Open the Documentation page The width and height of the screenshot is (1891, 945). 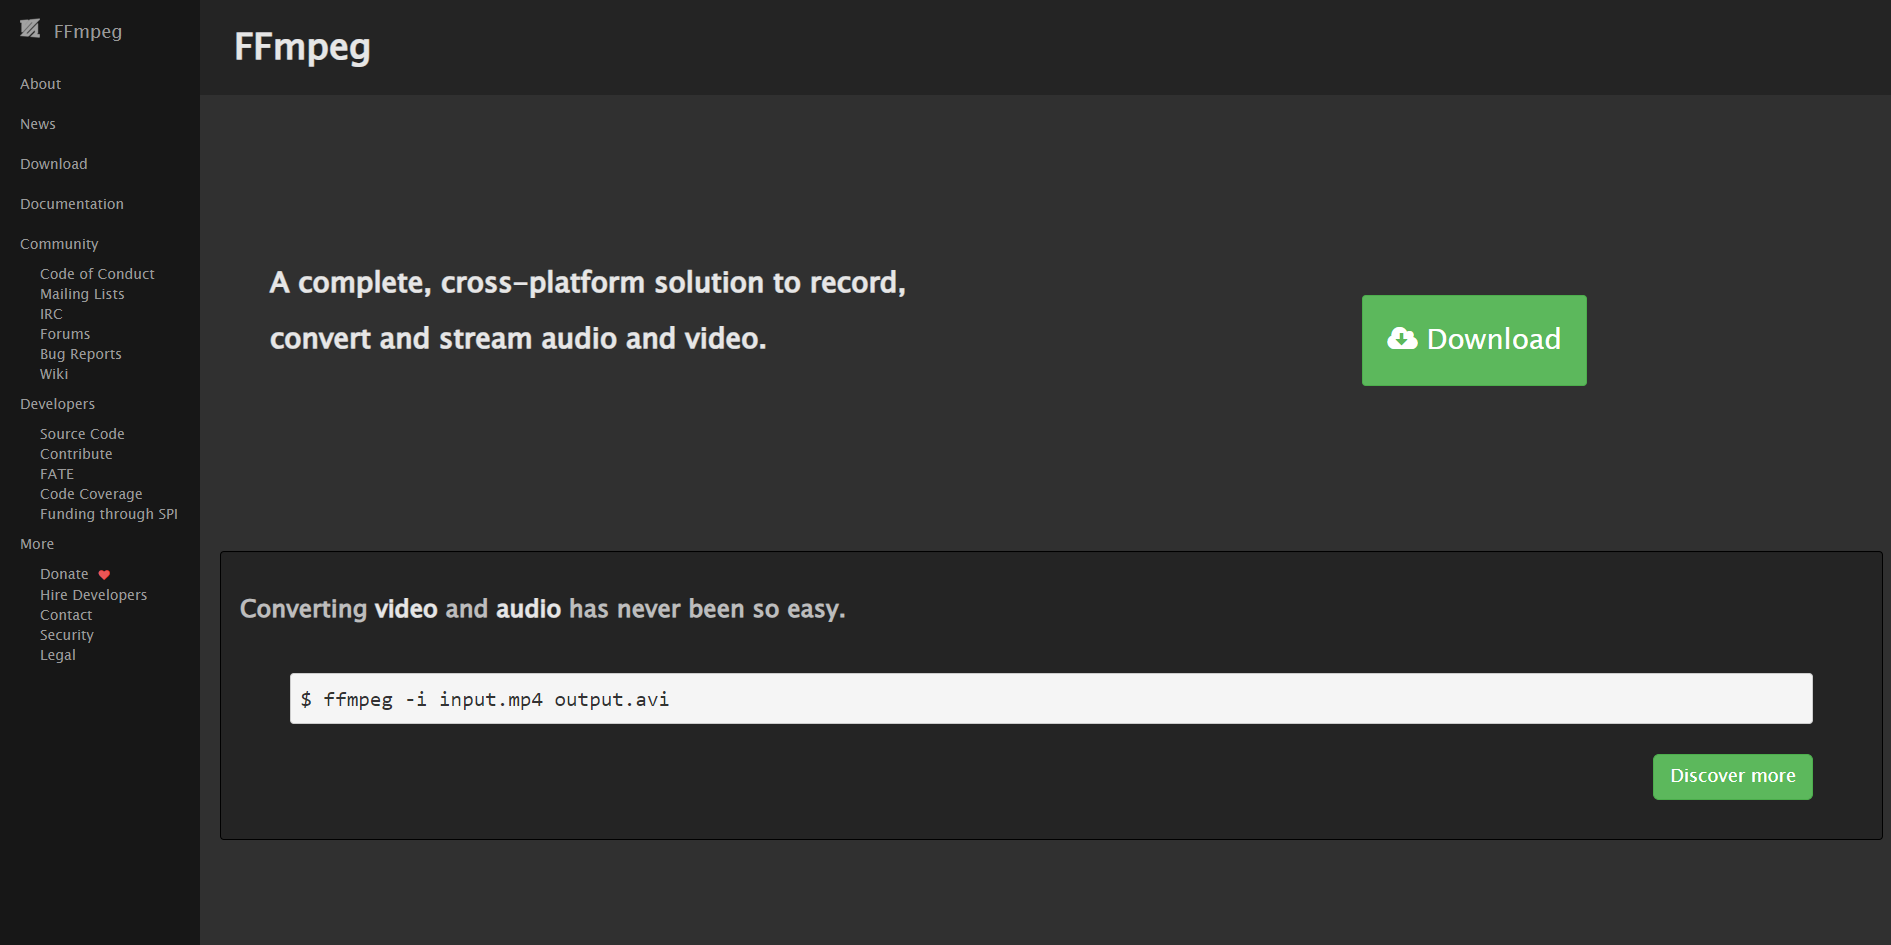[72, 204]
